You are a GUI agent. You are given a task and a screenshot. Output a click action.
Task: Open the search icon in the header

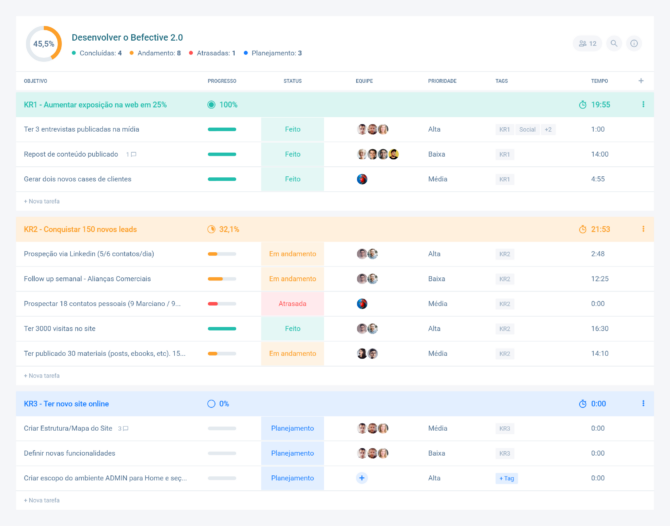pyautogui.click(x=614, y=44)
